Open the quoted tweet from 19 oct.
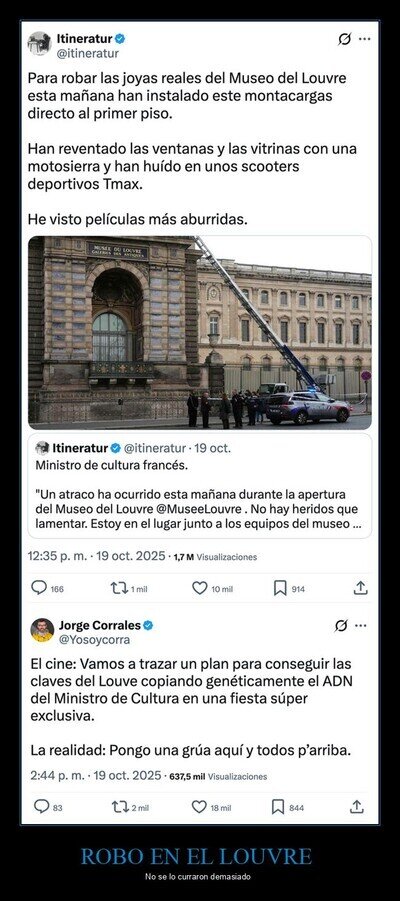The image size is (400, 901). point(199,486)
